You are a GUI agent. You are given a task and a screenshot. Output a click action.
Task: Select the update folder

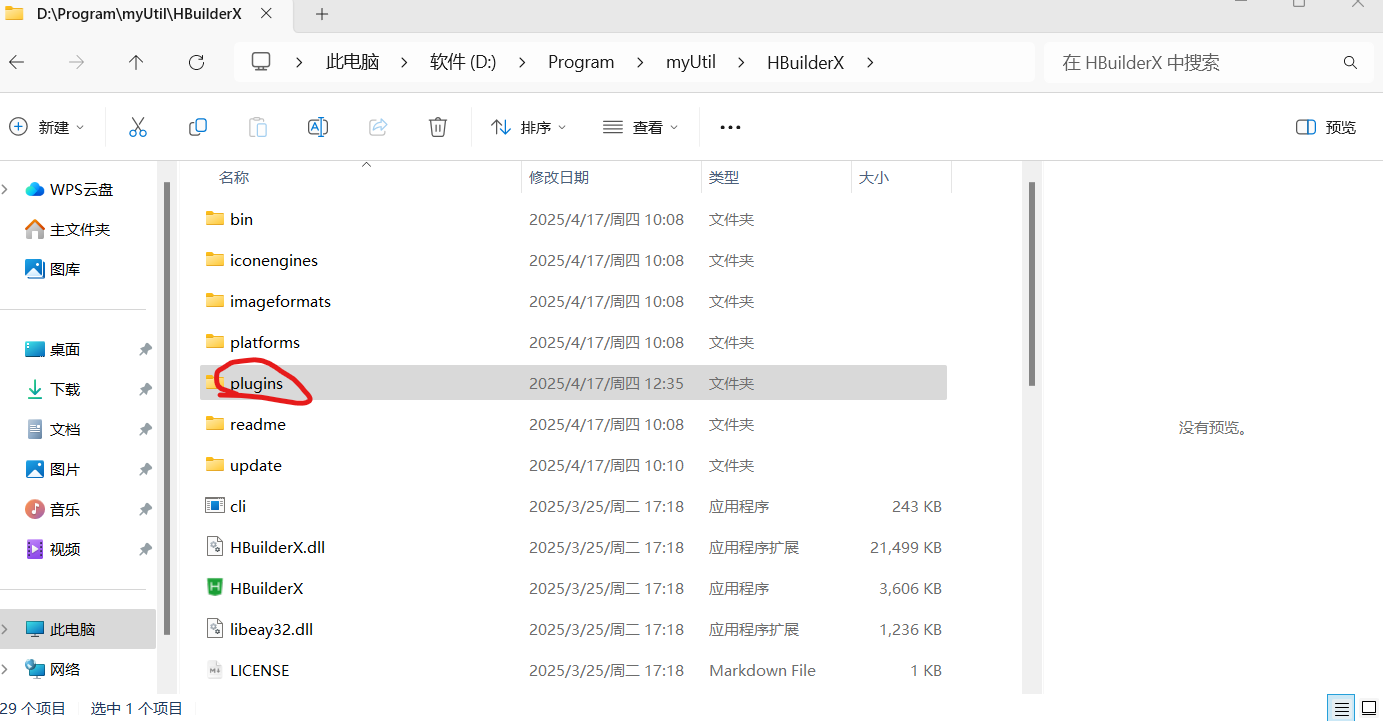click(573, 465)
